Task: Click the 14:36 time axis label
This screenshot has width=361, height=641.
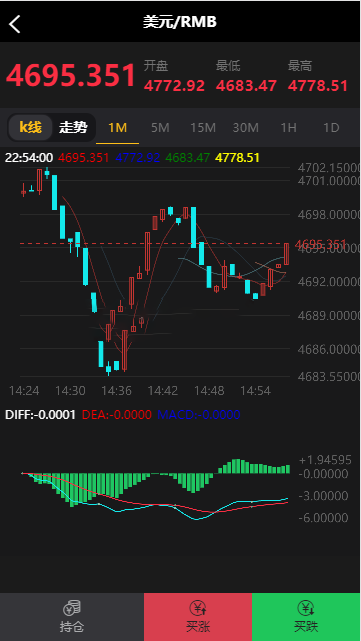Action: coord(117,391)
